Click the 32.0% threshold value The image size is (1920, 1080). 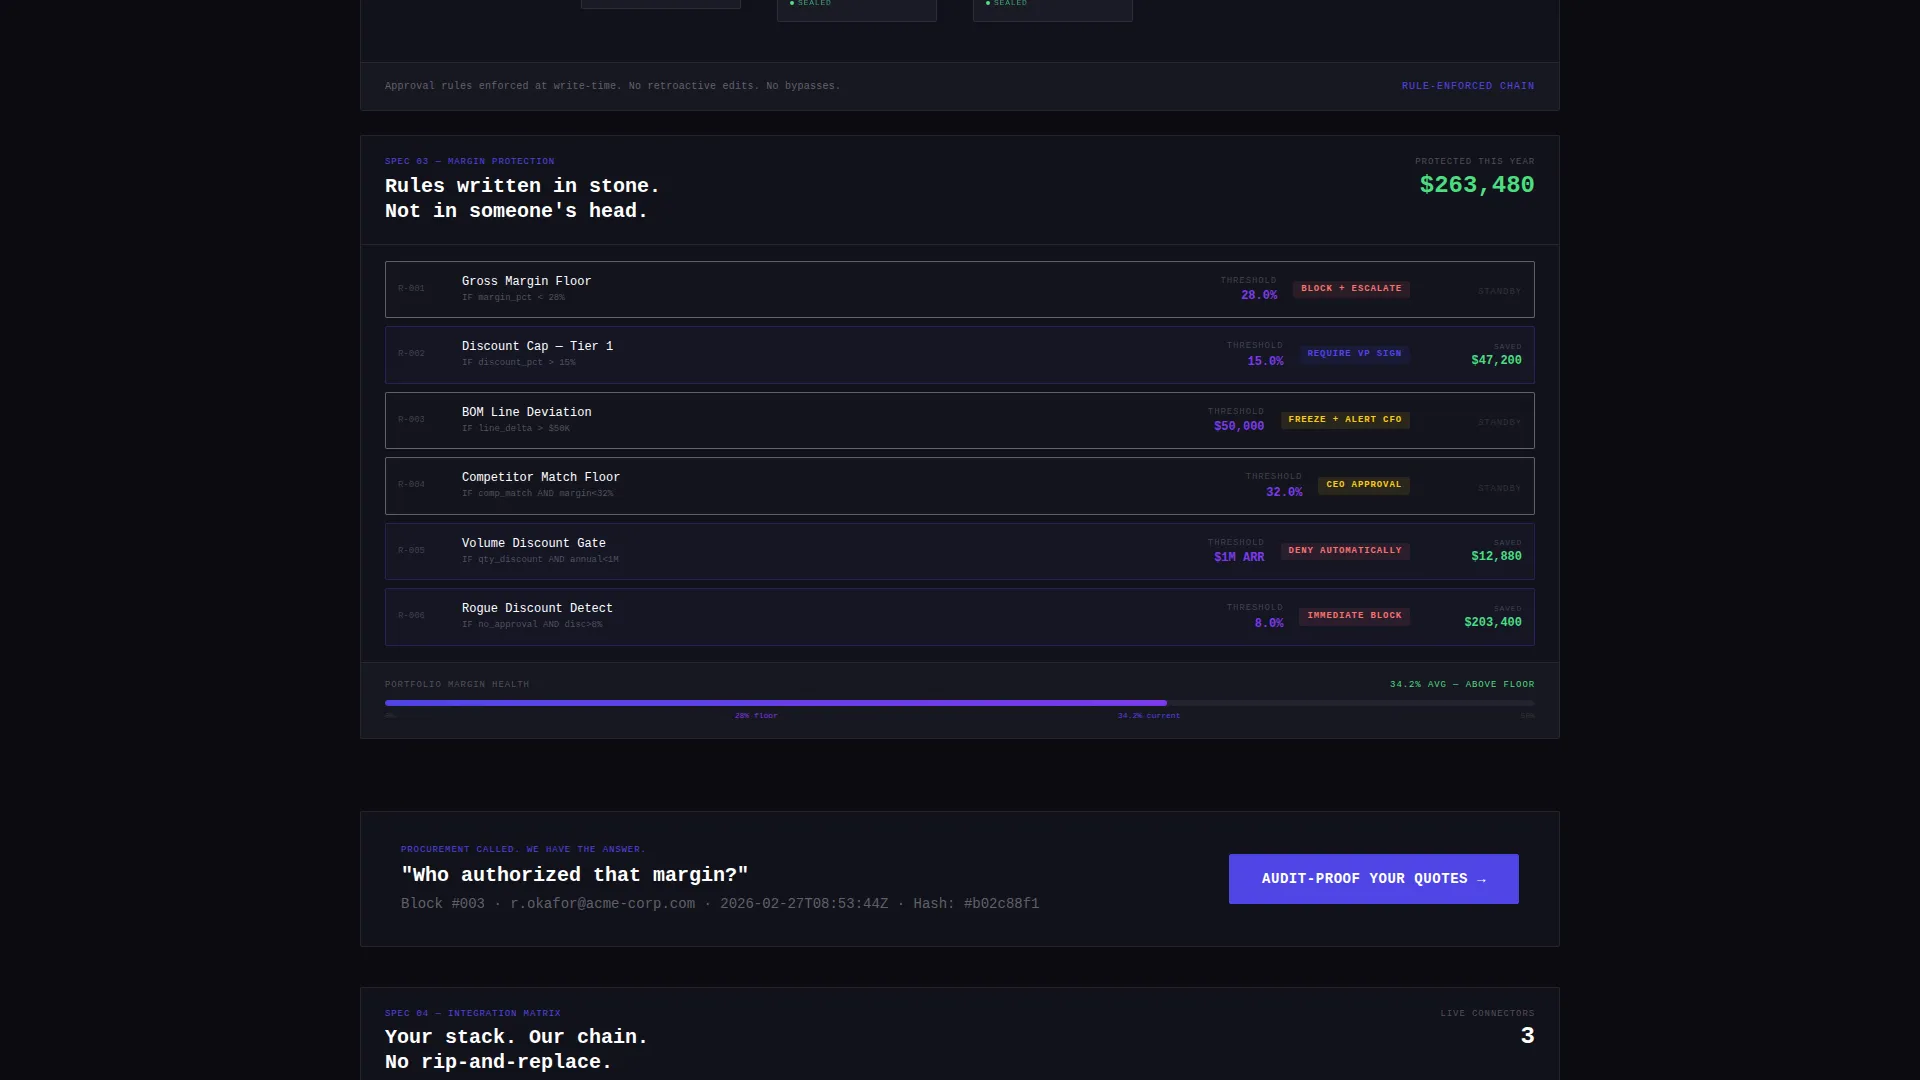[x=1284, y=493]
